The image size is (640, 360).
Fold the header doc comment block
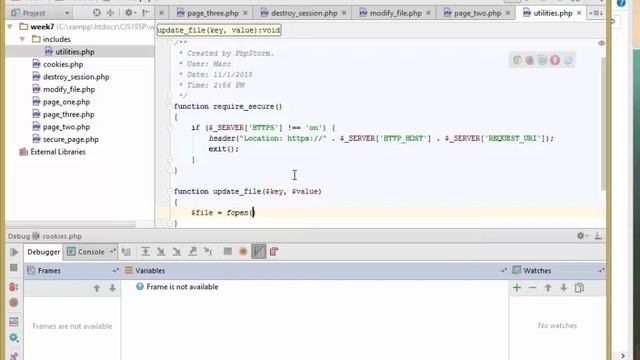click(x=170, y=43)
